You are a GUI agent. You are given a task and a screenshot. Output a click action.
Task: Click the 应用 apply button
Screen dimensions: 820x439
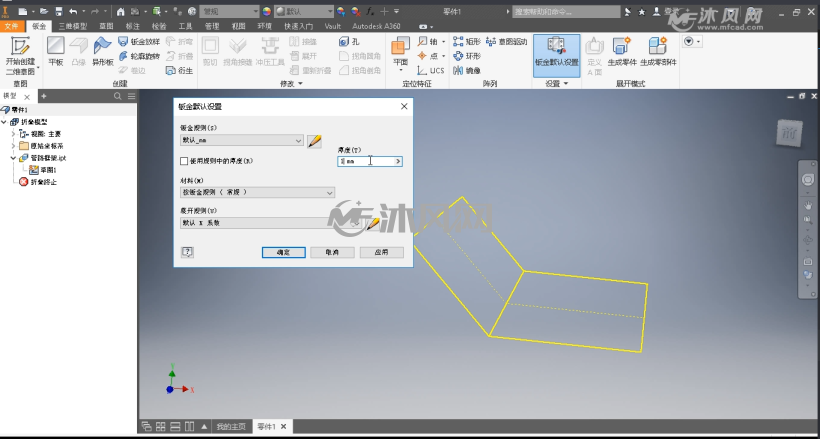[x=382, y=252]
